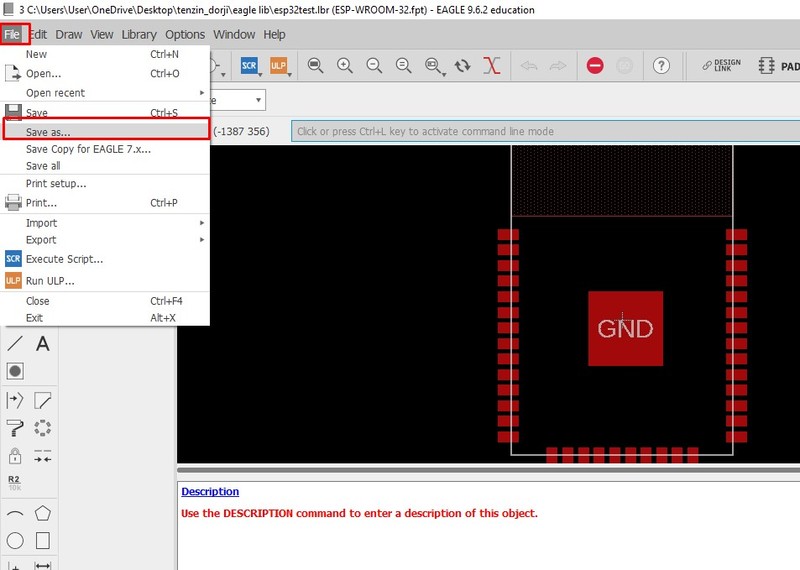The width and height of the screenshot is (800, 570).
Task: Choose New from the File menu
Action: [105, 54]
